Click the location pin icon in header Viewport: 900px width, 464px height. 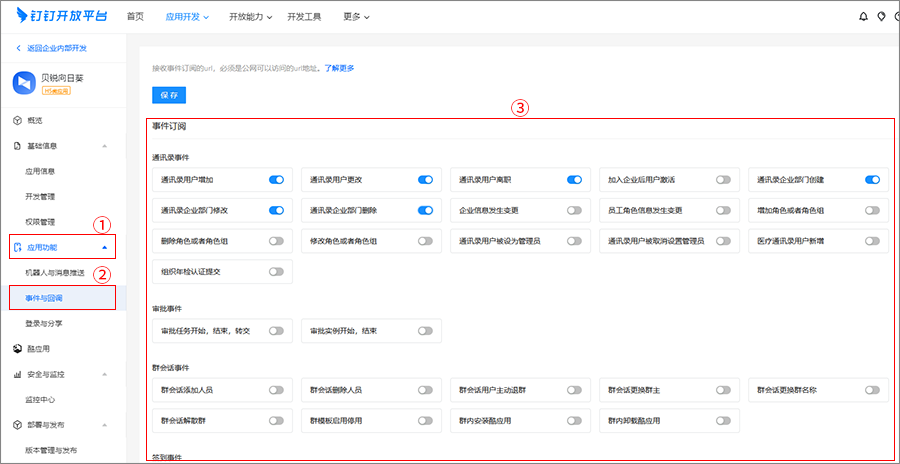click(x=881, y=17)
